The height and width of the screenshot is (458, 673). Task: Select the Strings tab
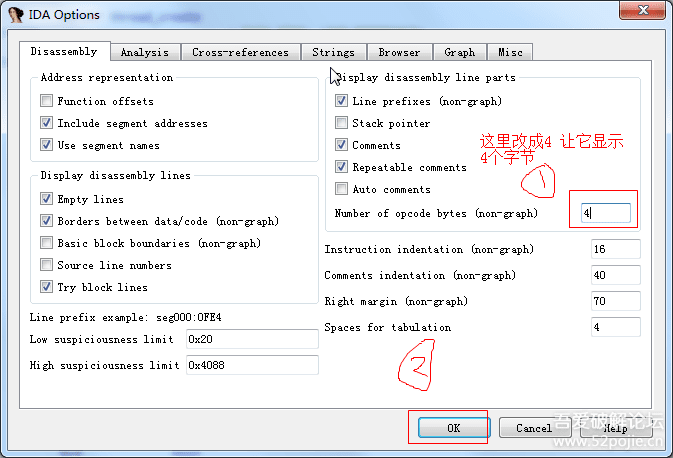[333, 52]
